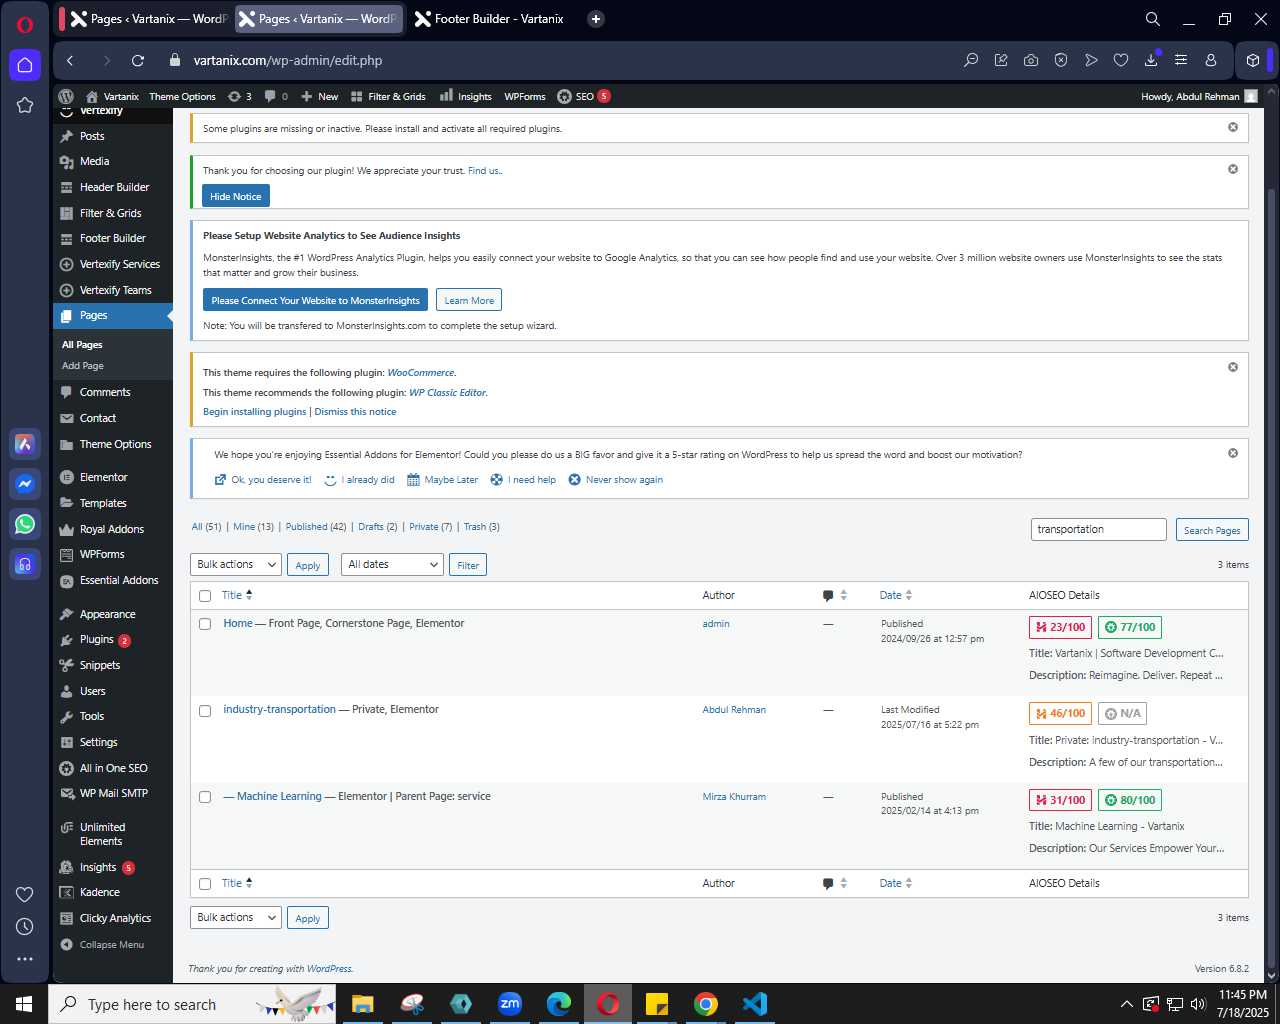Image resolution: width=1280 pixels, height=1024 pixels.
Task: Sort pages by Date in footer
Action: point(896,883)
